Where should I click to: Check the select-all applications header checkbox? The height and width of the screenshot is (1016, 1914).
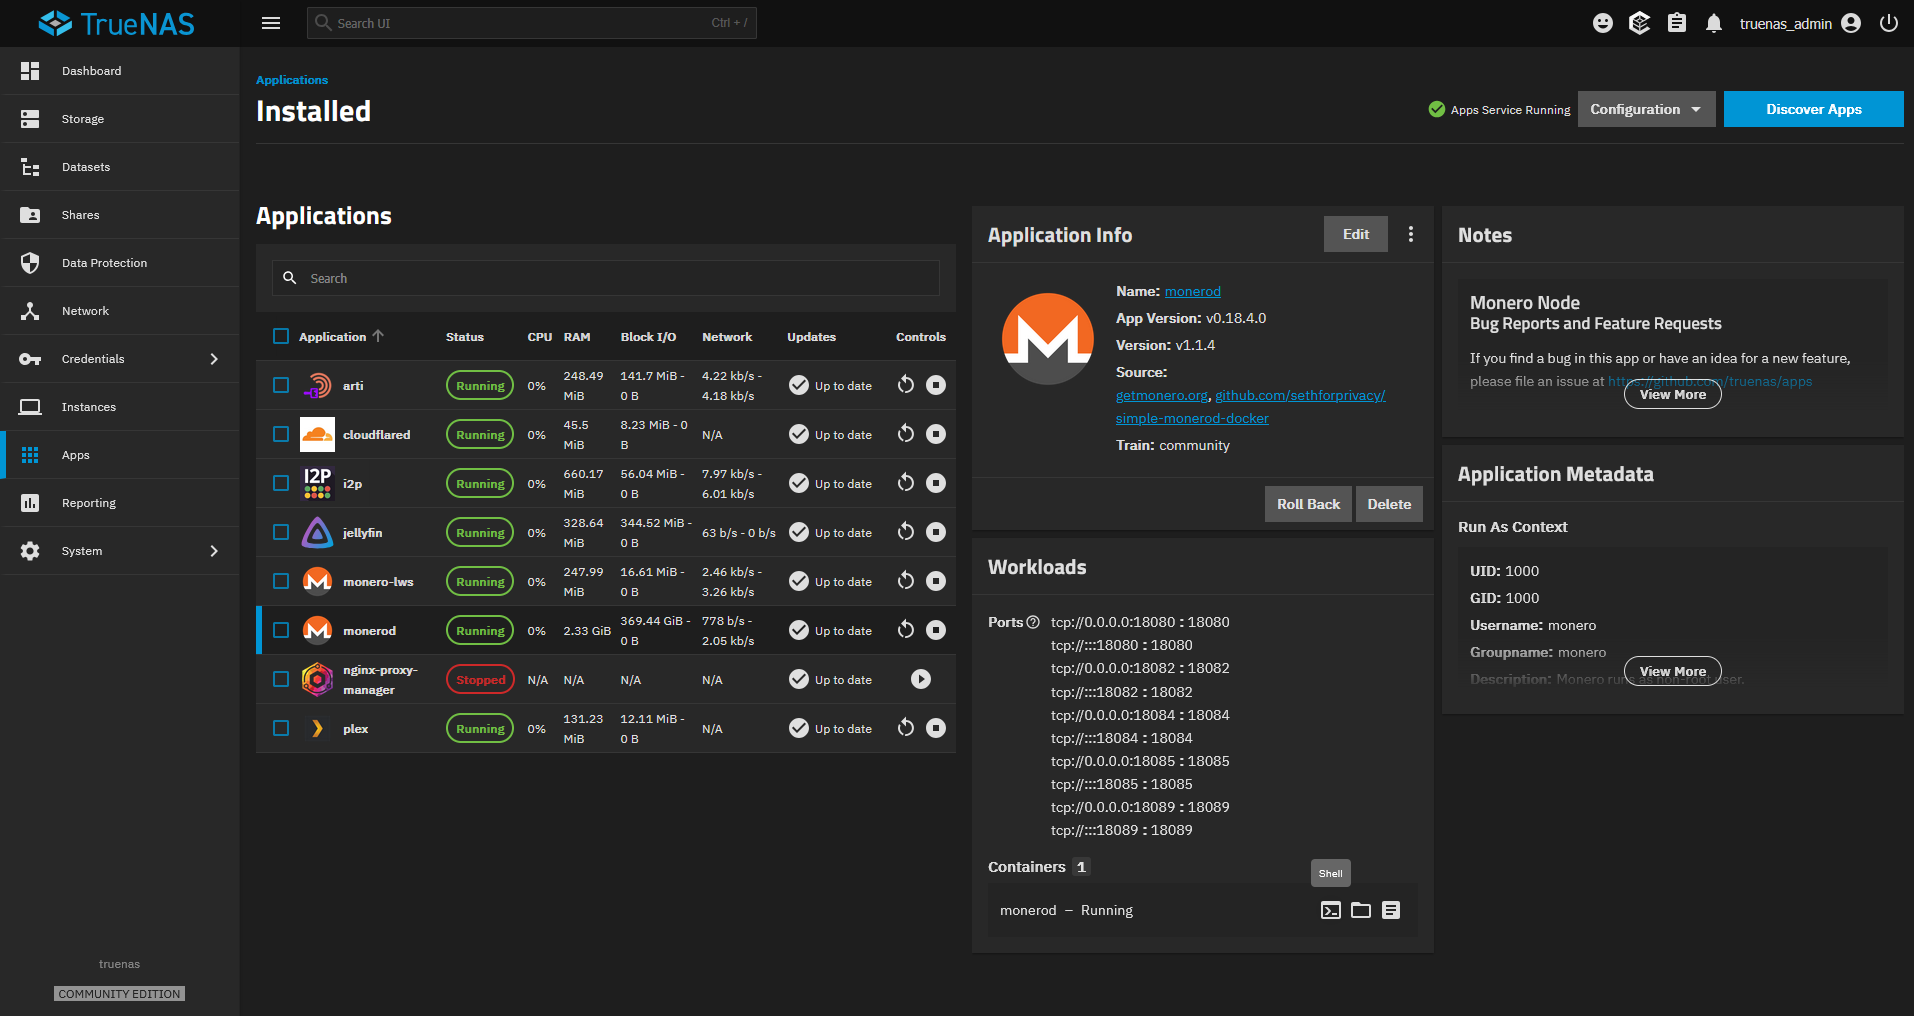pos(280,336)
